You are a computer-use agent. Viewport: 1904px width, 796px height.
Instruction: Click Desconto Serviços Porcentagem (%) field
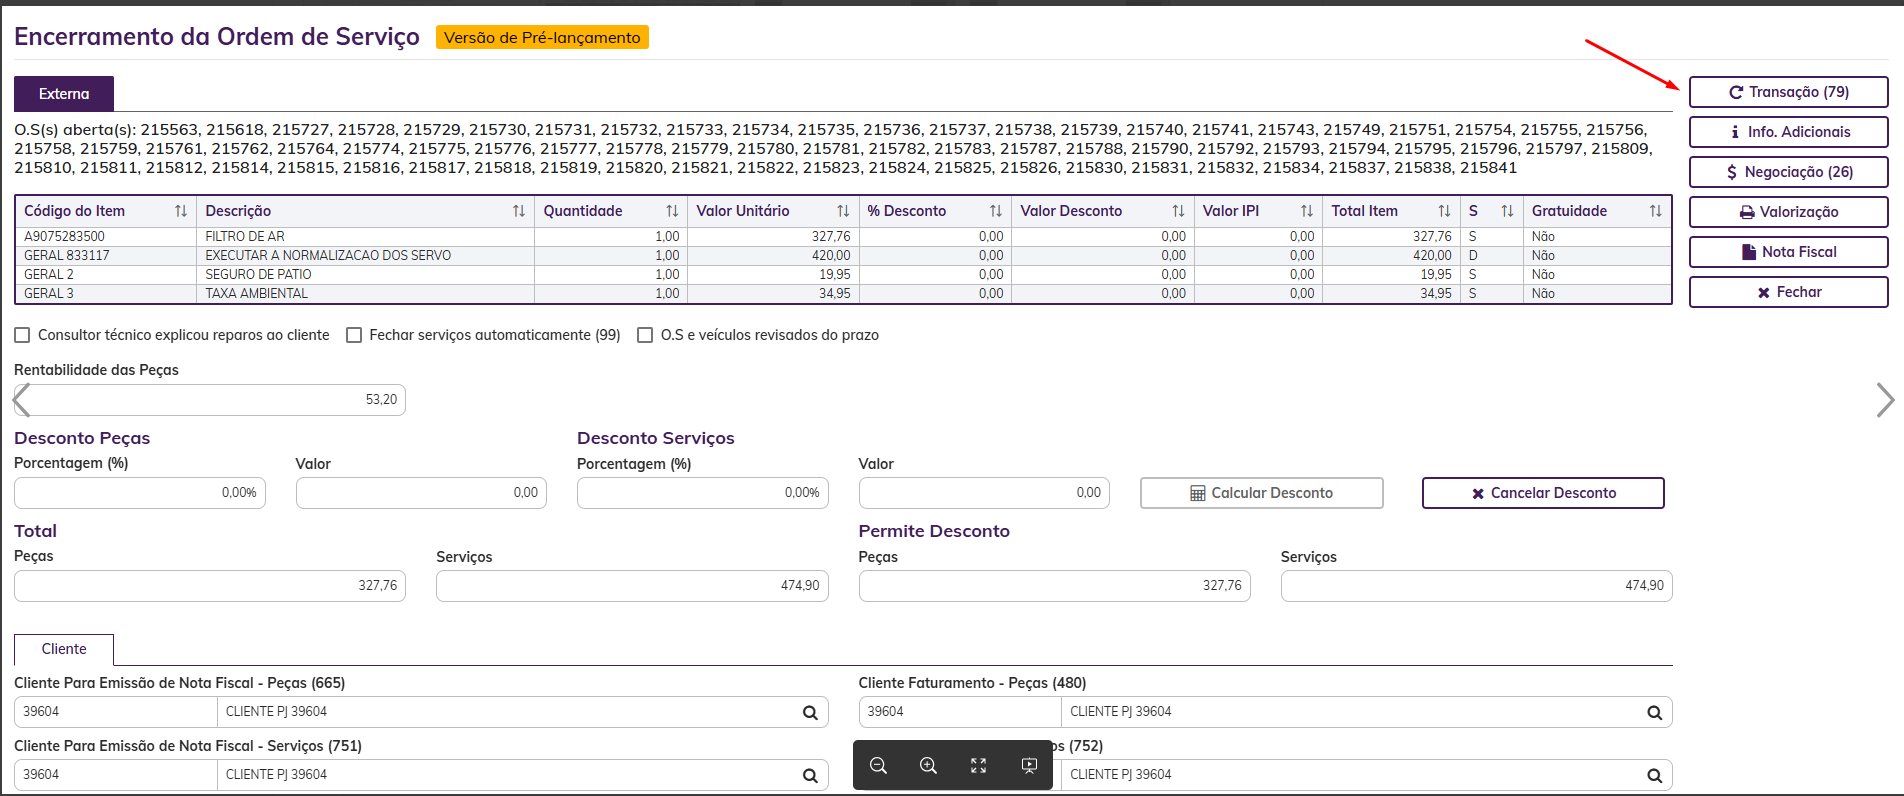click(703, 493)
